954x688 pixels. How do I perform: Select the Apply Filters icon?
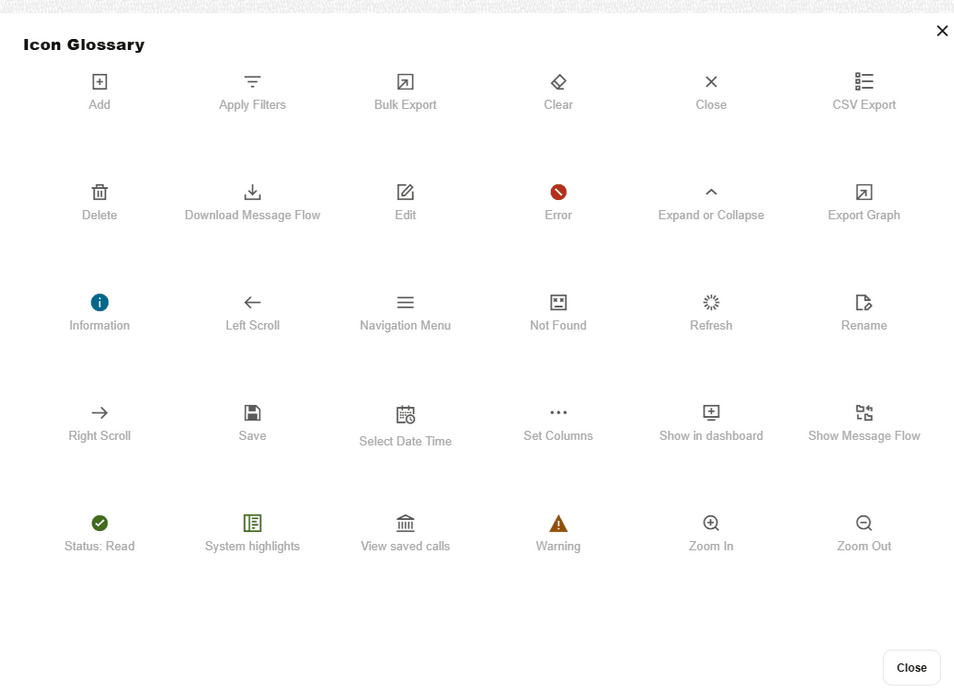point(252,81)
